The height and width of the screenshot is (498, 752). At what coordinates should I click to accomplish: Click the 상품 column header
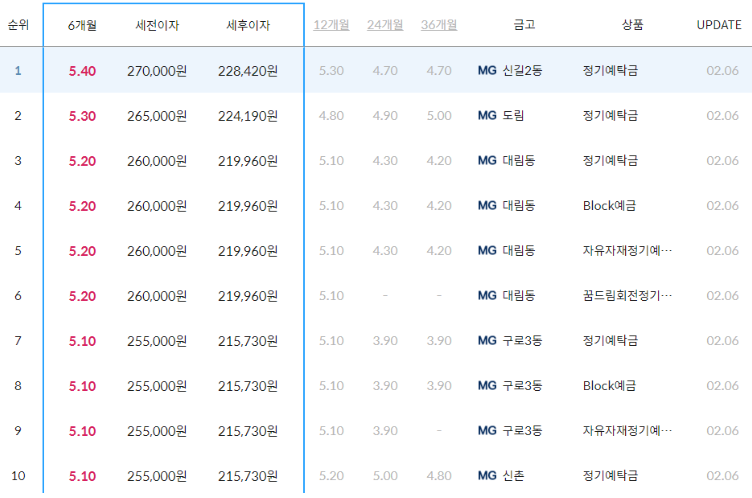pos(632,24)
